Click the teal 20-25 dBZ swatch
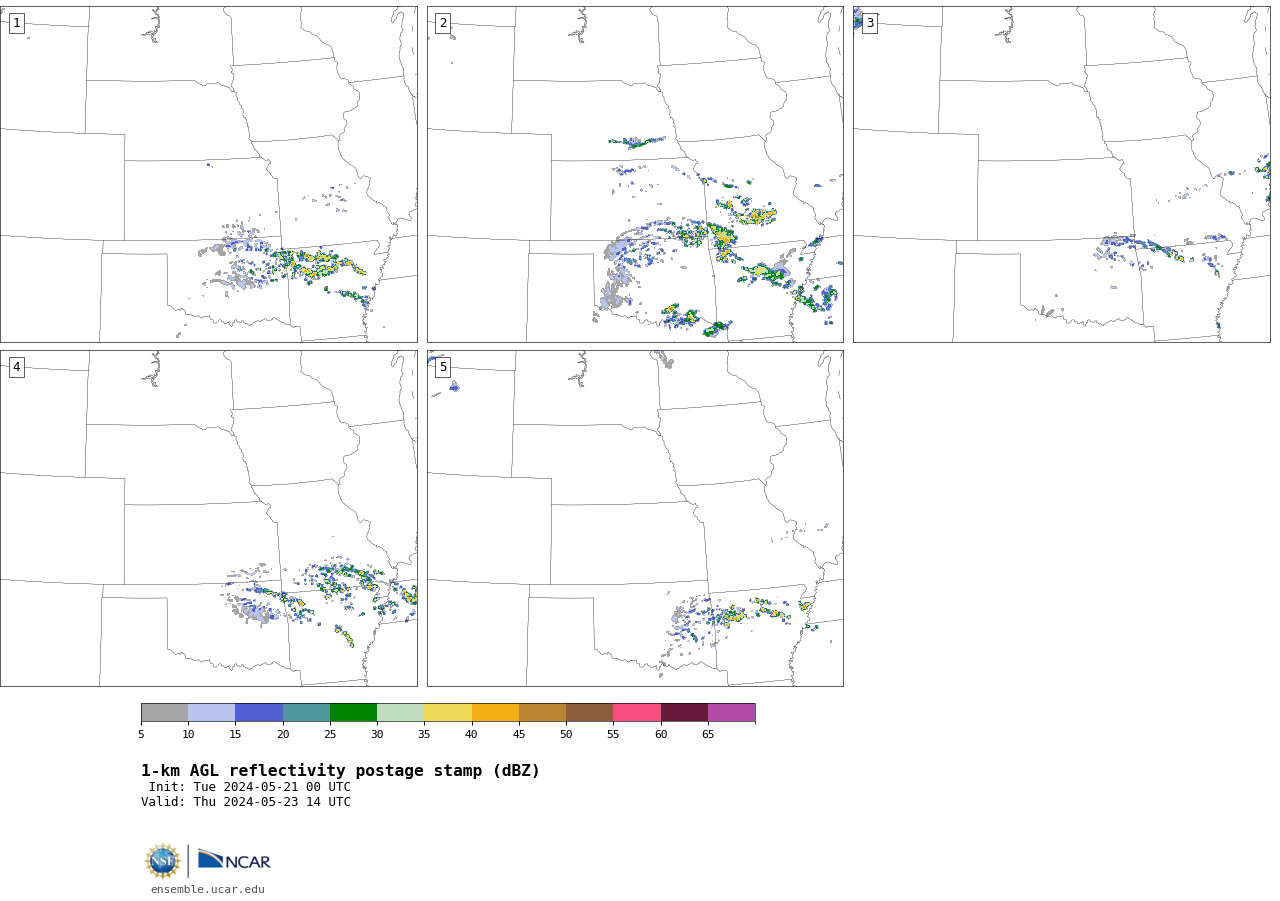The image size is (1280, 901). pyautogui.click(x=306, y=712)
